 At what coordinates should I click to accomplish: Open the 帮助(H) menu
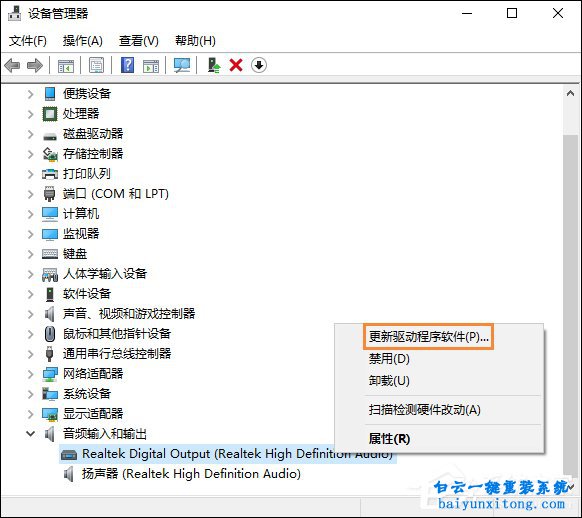tap(195, 41)
